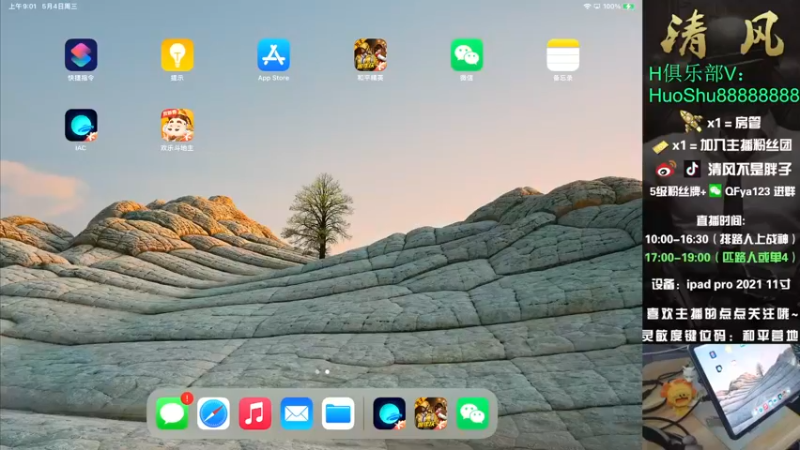800x450 pixels.
Task: Switch to the first home screen page dot
Action: [317, 371]
